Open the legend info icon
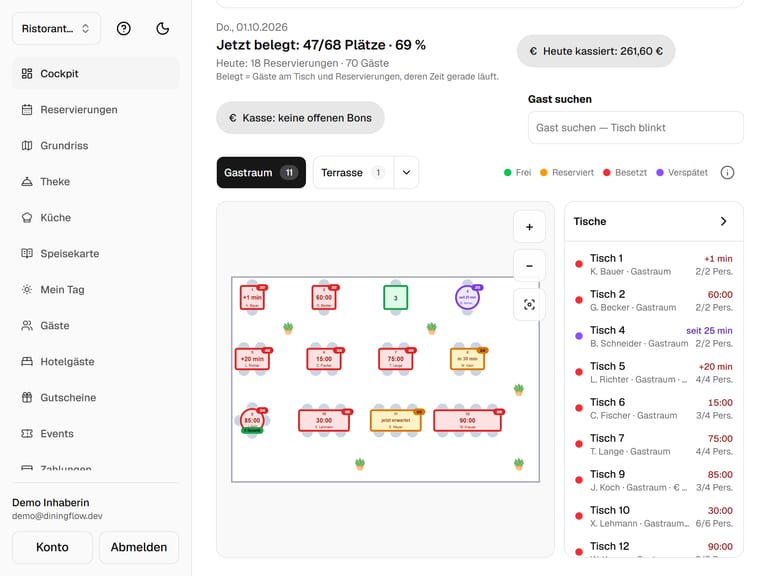This screenshot has height=576, width=768. coord(727,172)
